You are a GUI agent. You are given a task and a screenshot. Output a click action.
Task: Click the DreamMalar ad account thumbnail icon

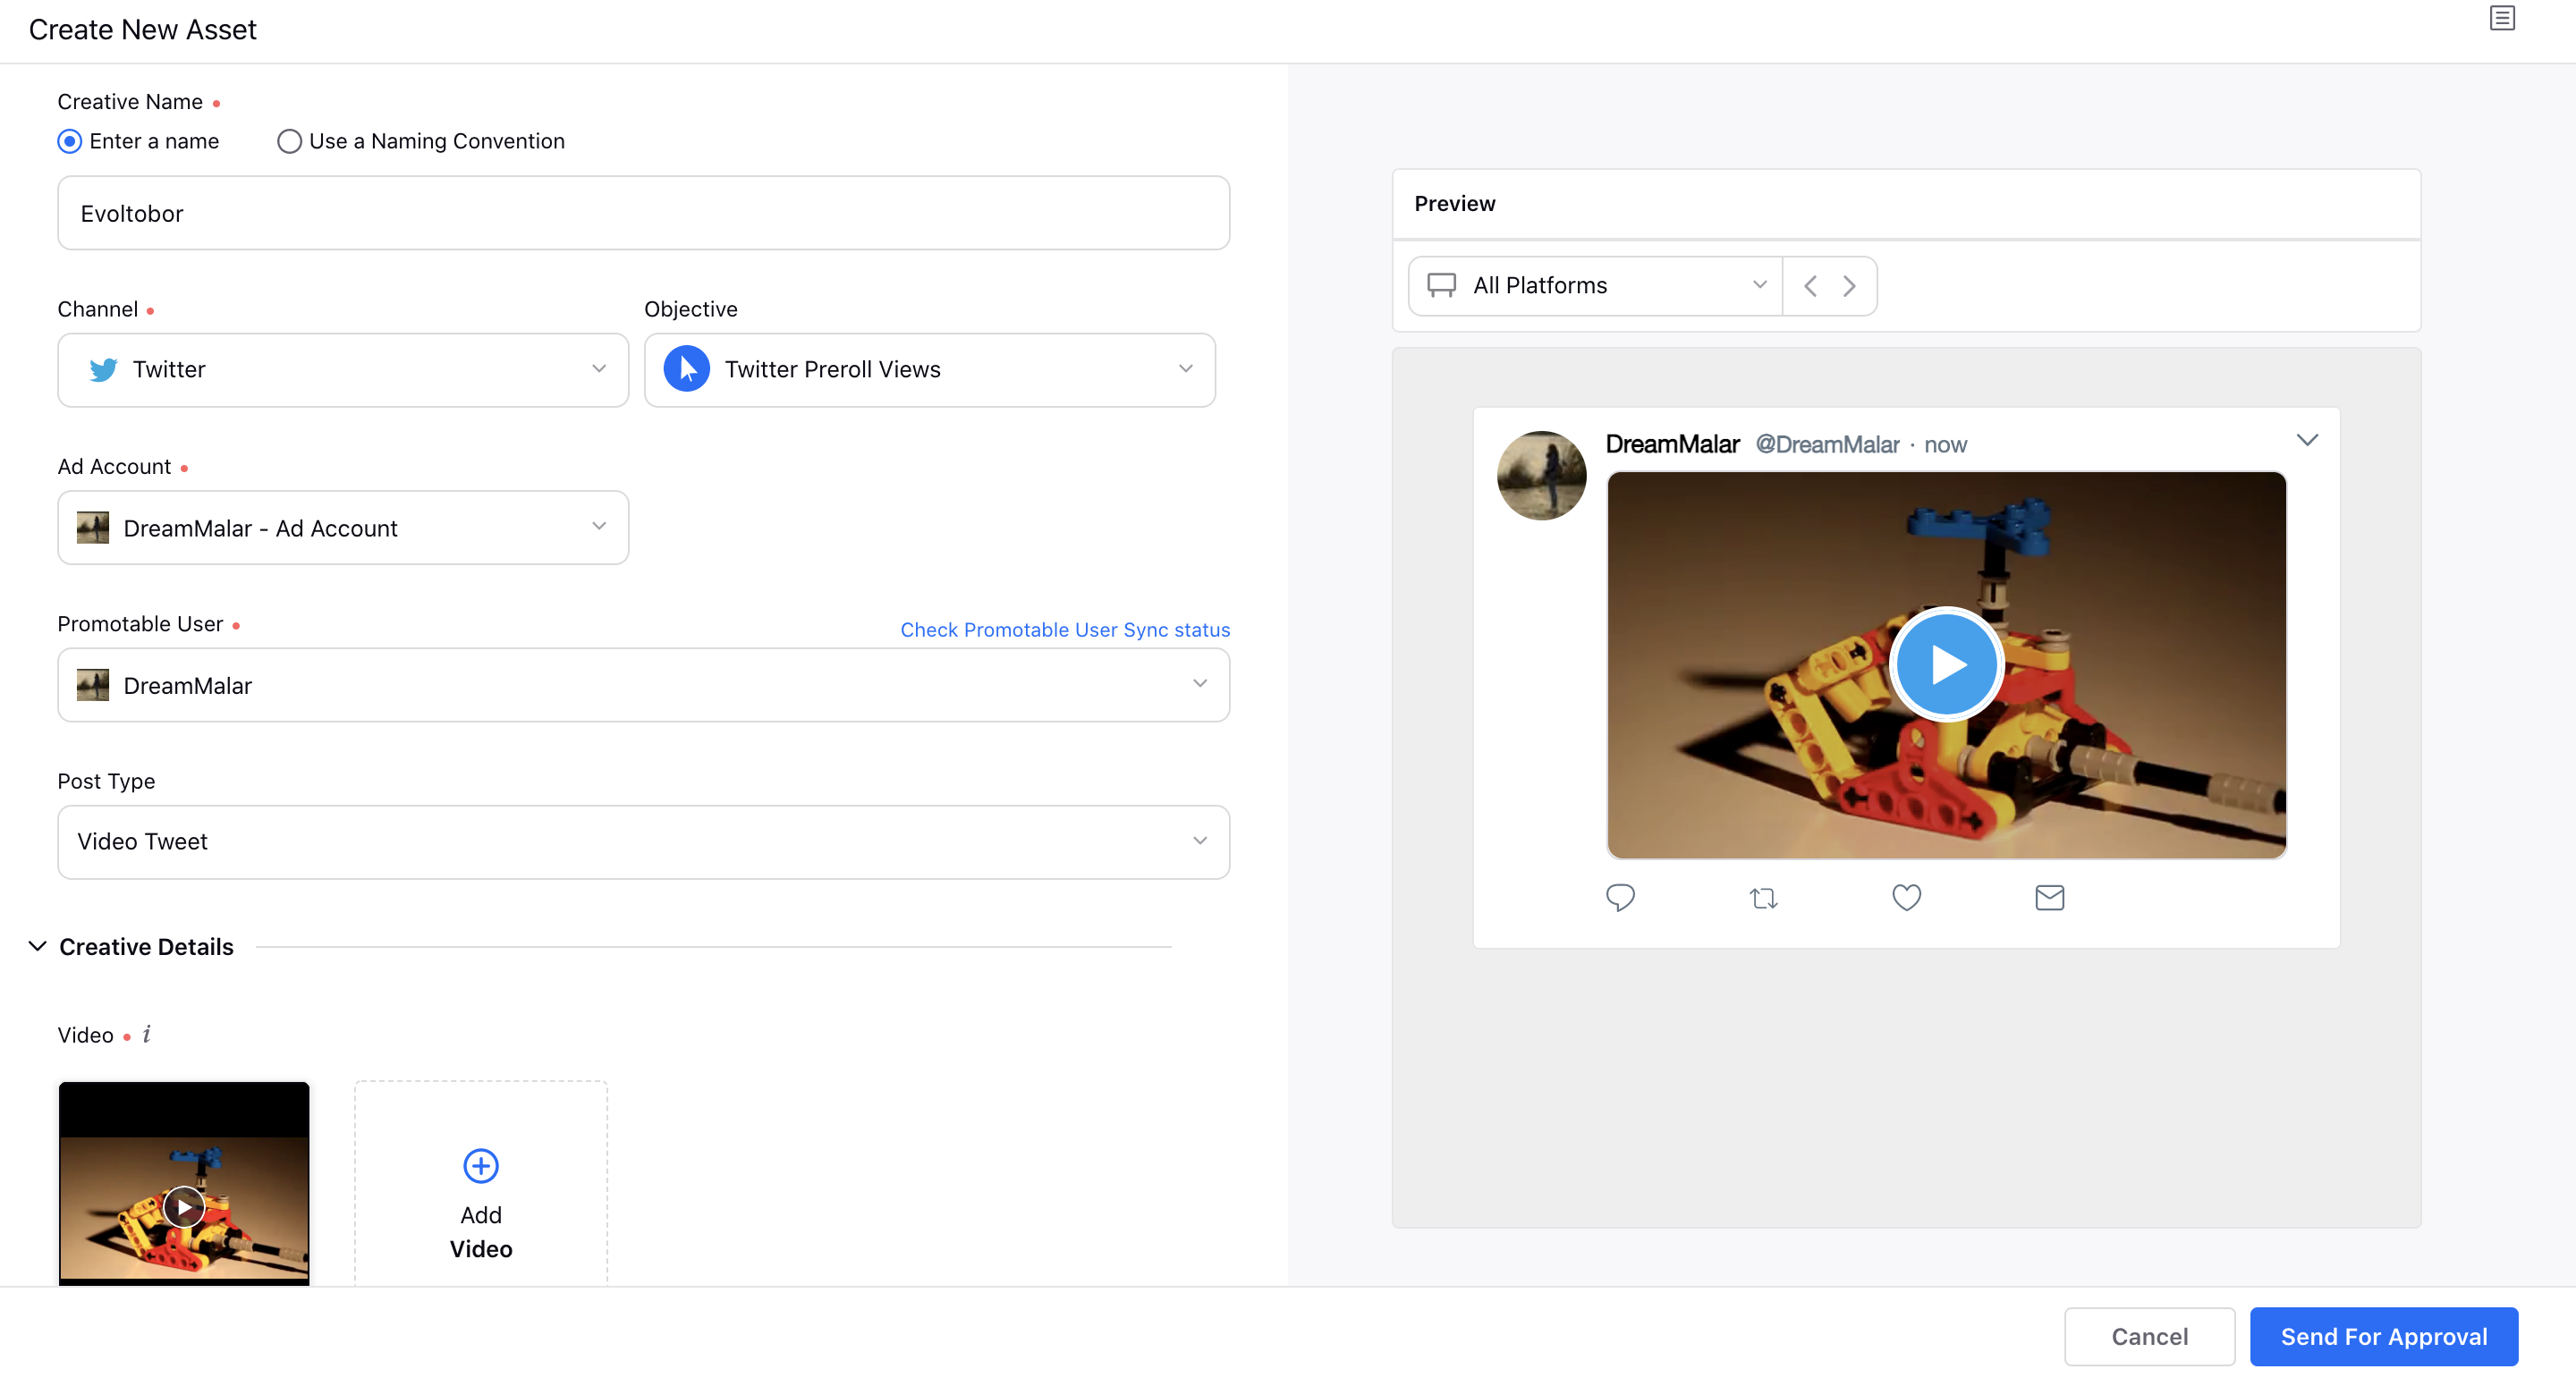click(x=92, y=528)
